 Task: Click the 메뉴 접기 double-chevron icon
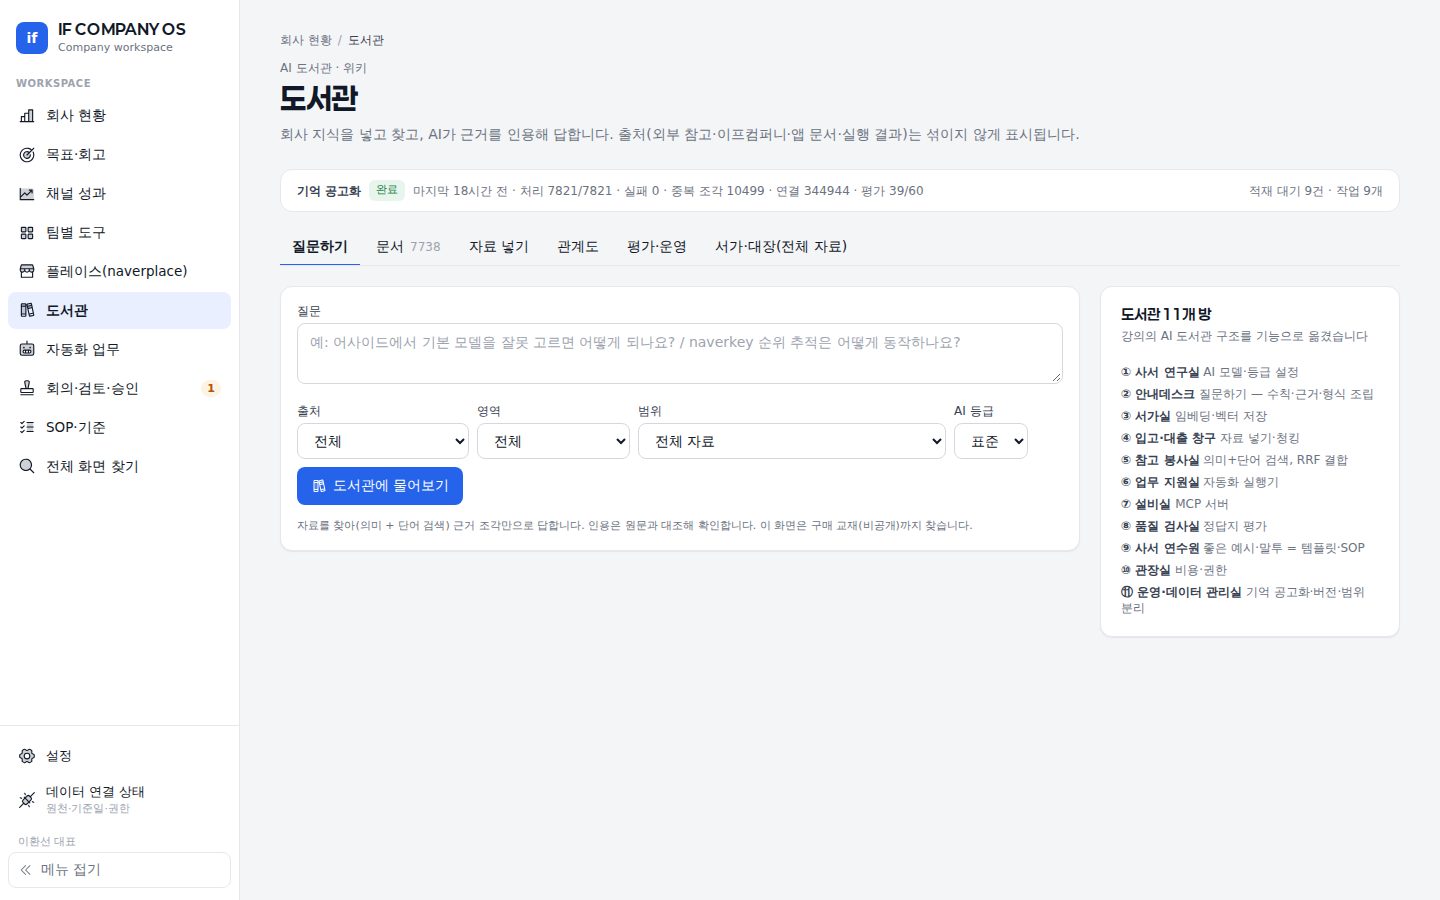pos(26,870)
